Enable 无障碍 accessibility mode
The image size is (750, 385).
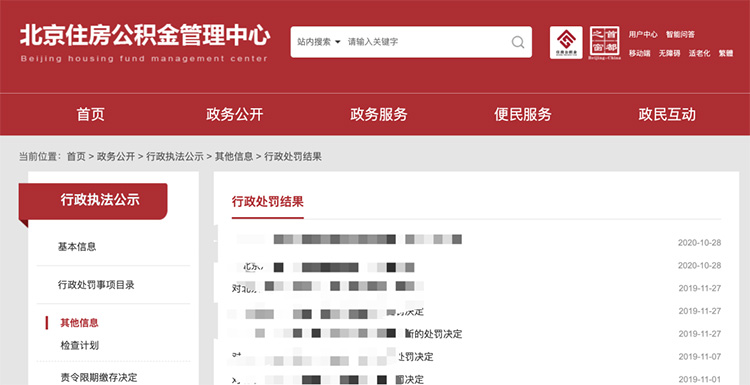pos(669,54)
